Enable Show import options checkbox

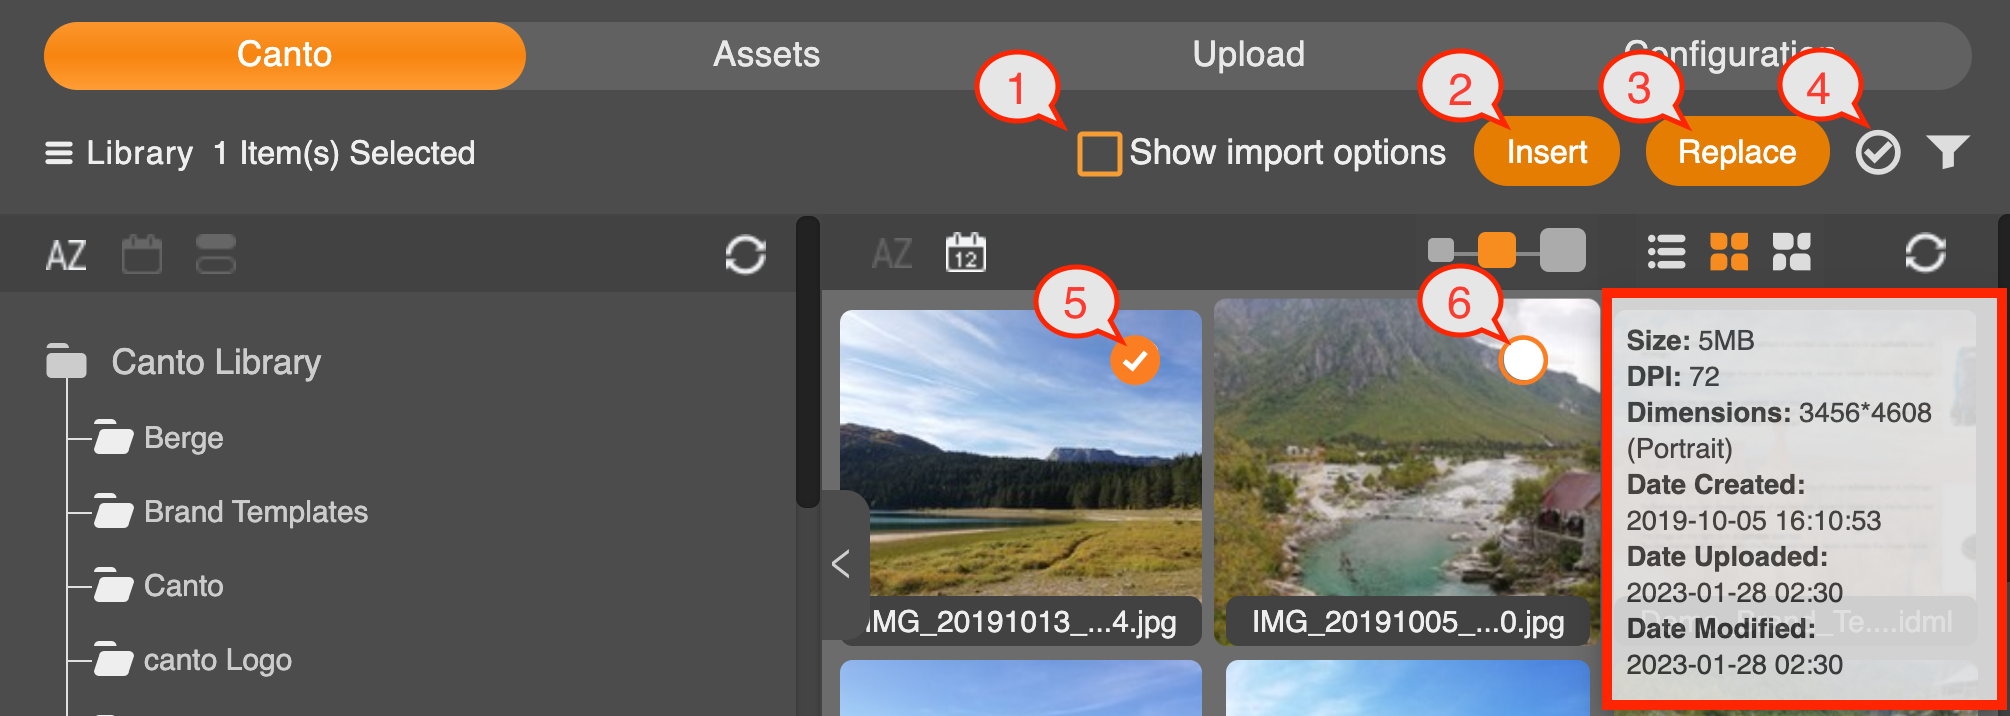point(1099,154)
